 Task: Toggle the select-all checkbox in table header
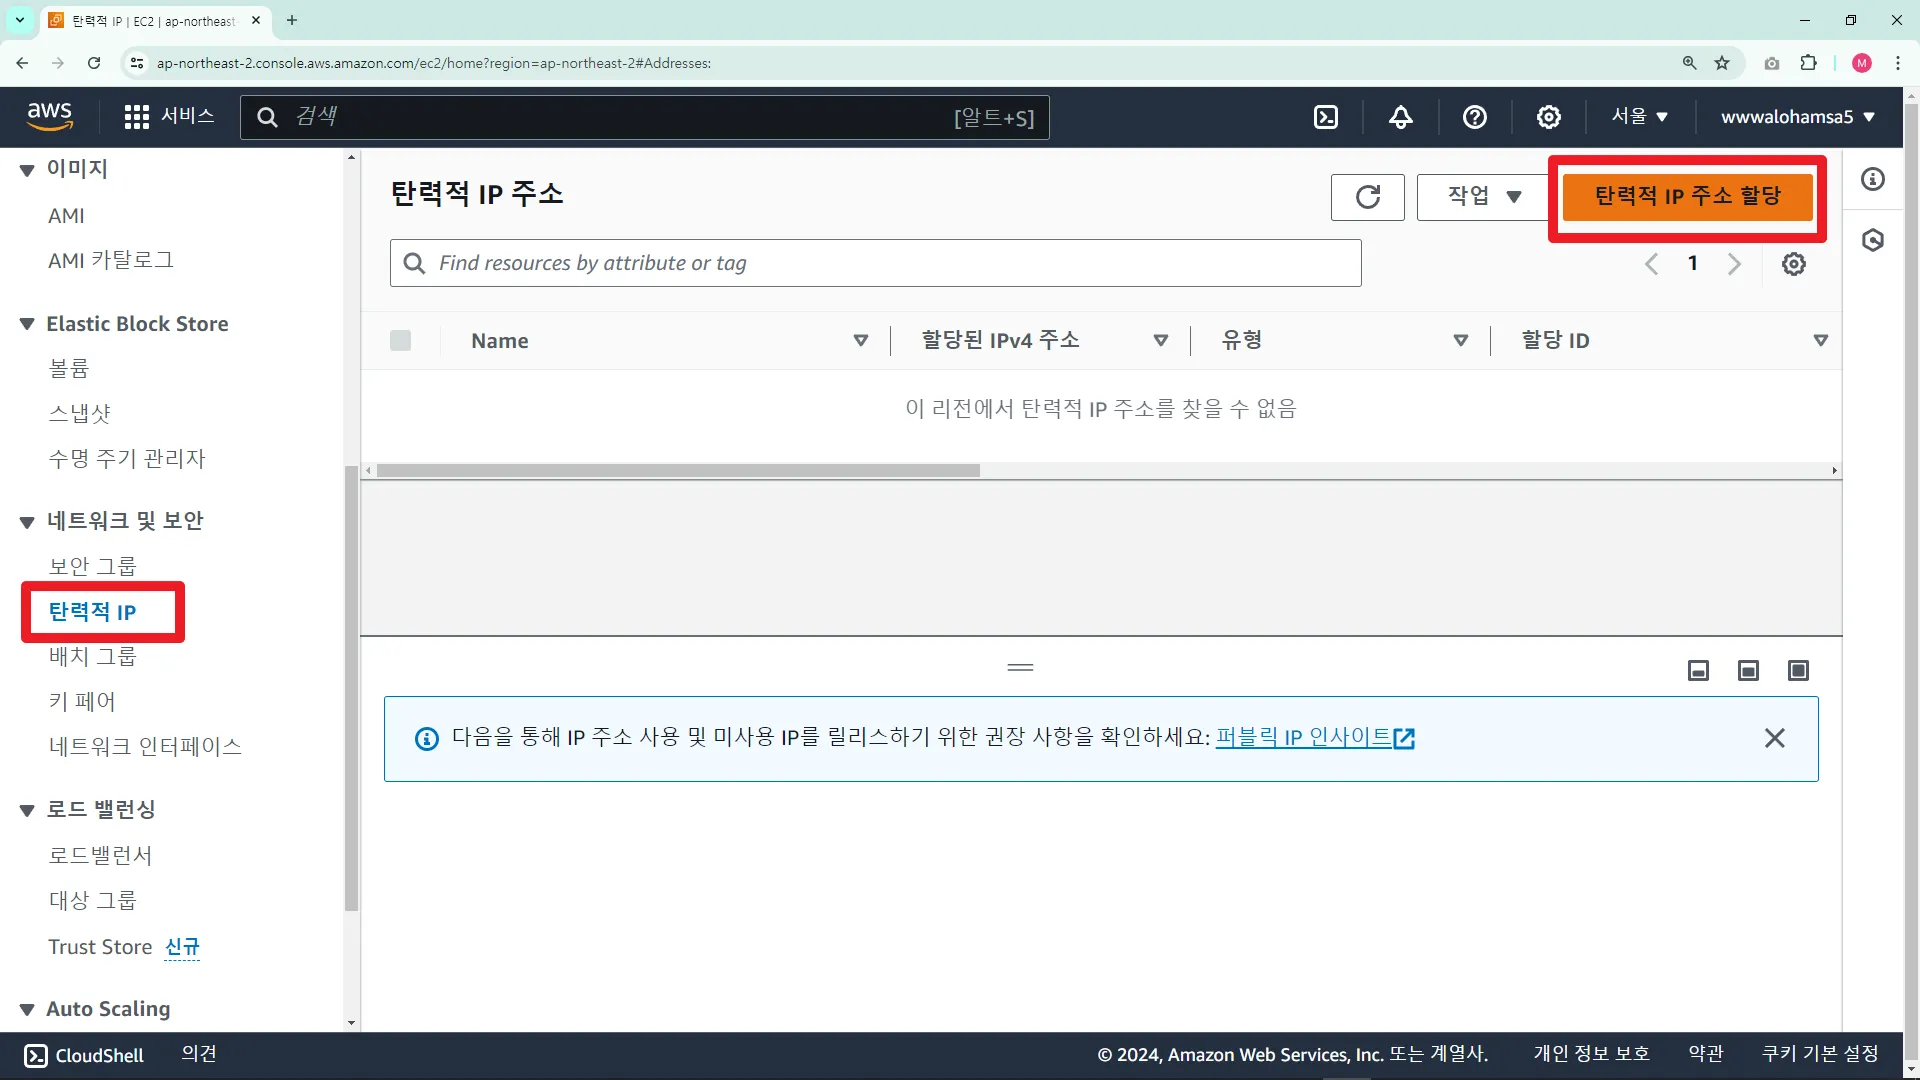(400, 341)
